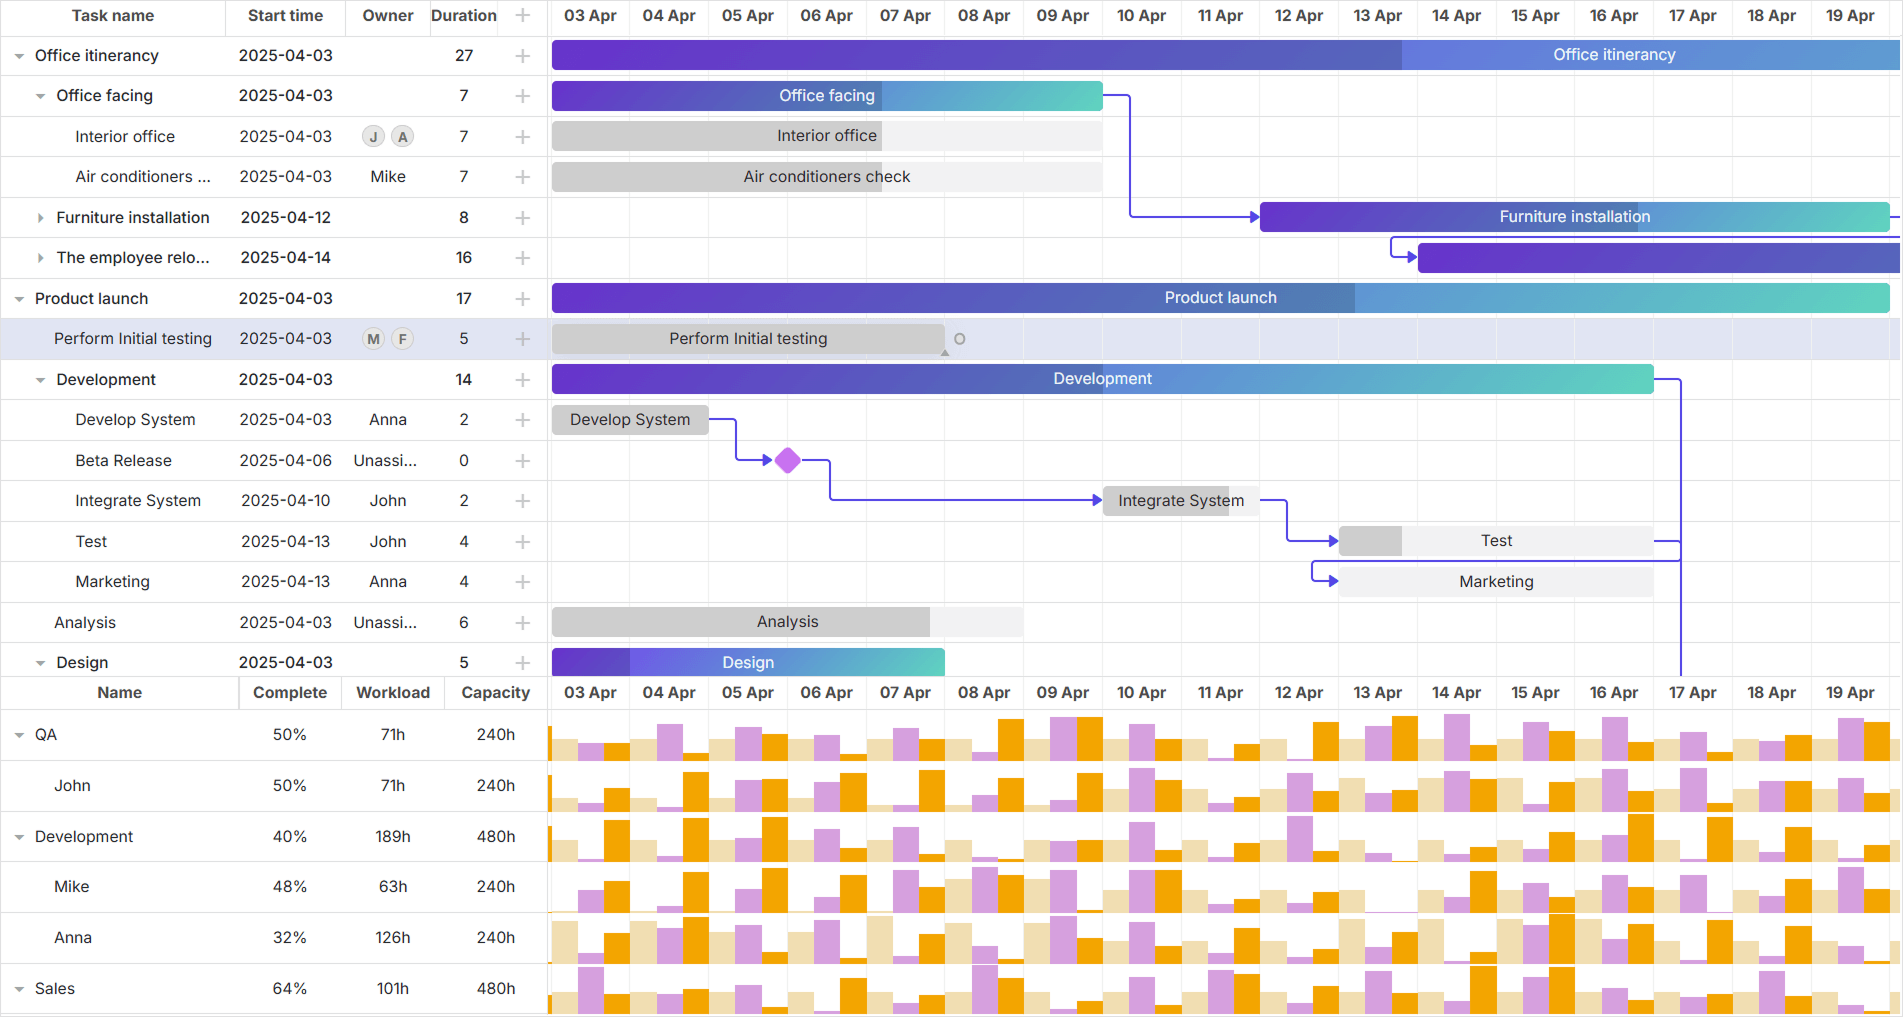Expand the Furniture installation task

40,218
